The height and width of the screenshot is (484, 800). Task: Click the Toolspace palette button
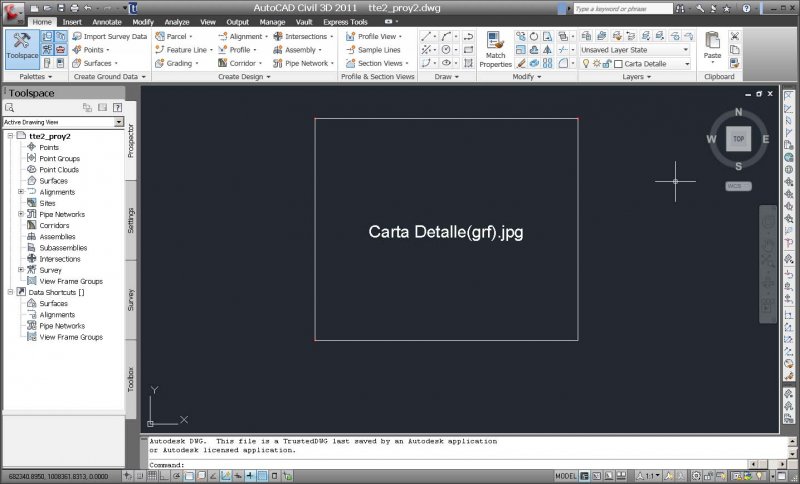pyautogui.click(x=22, y=45)
